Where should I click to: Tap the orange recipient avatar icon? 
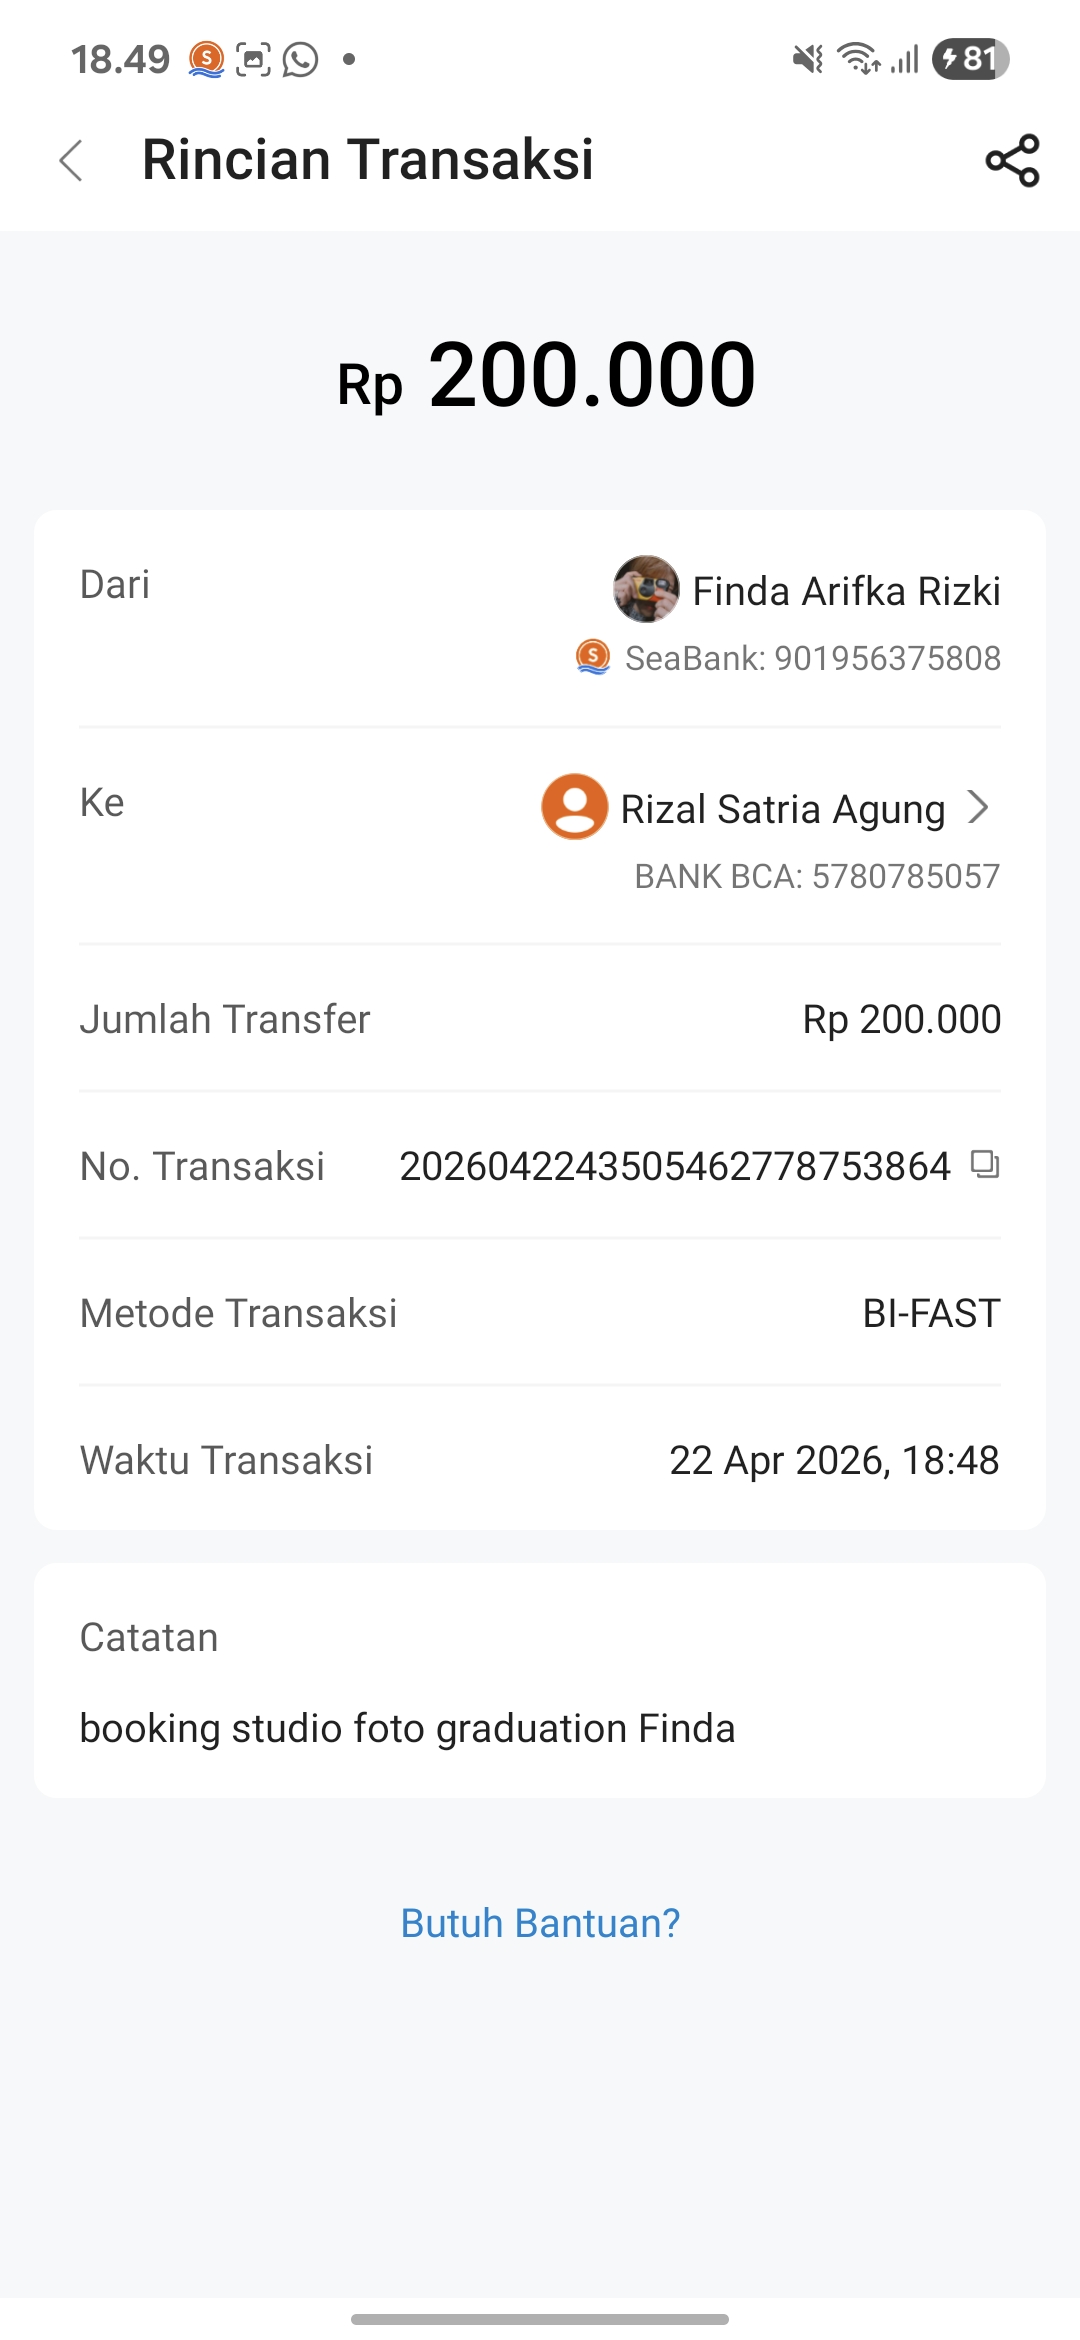point(575,806)
